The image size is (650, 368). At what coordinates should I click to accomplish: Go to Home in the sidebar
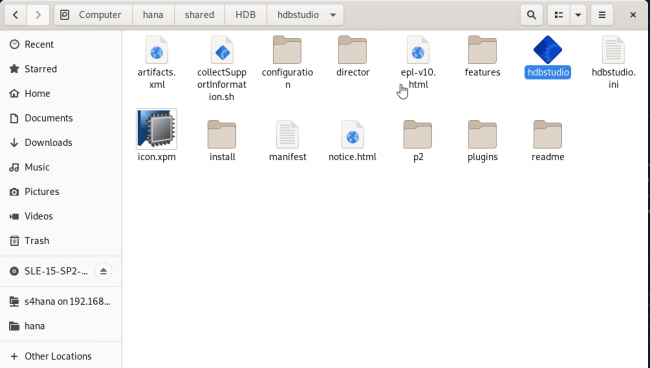point(61,93)
